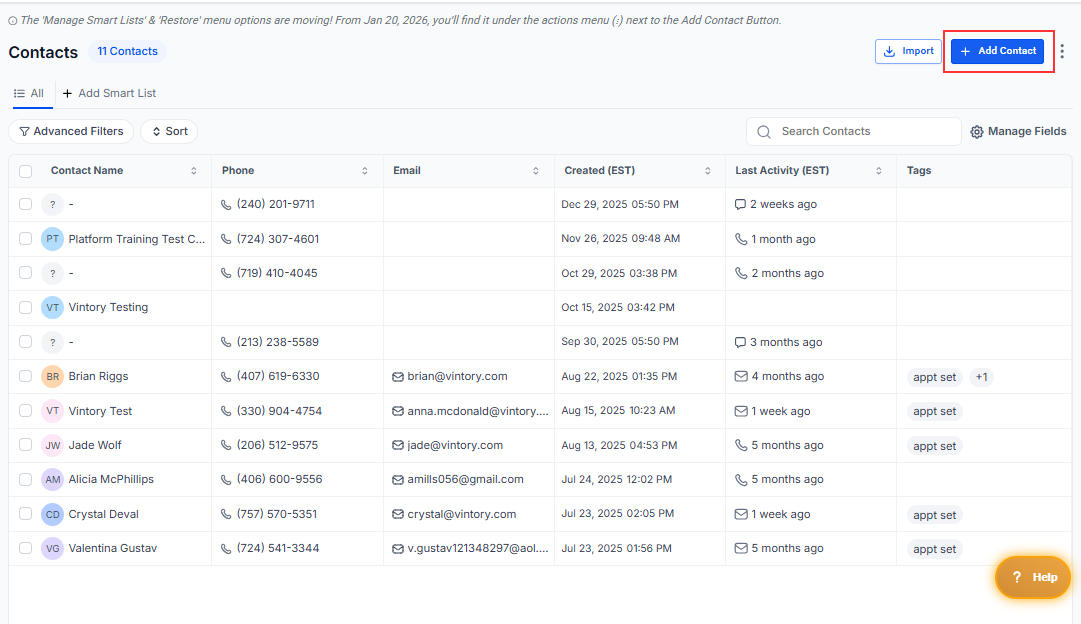Click the Add Smart List tab
The image size is (1081, 624).
point(109,93)
